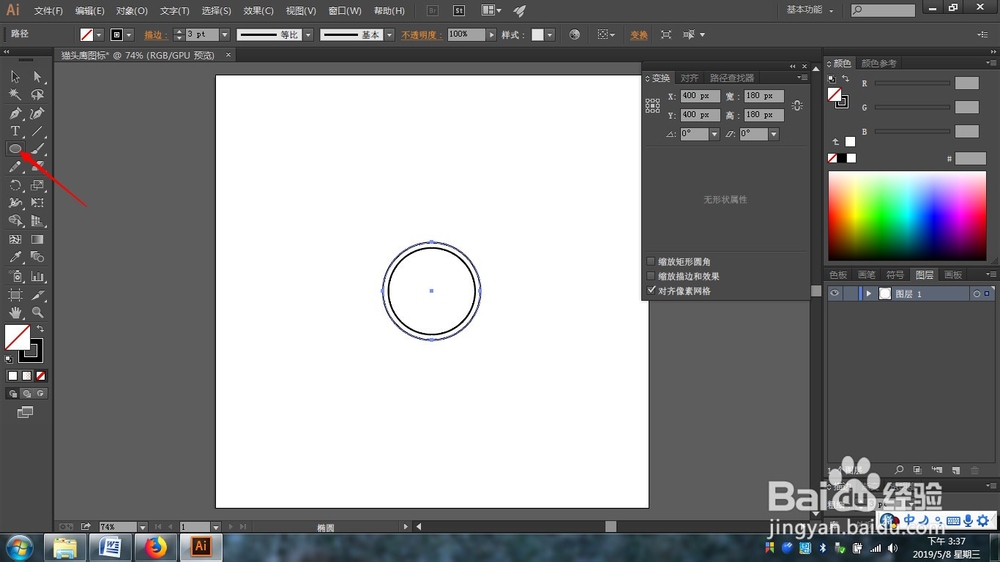Select the Perspective Grid tool
The height and width of the screenshot is (562, 1000).
pos(37,221)
